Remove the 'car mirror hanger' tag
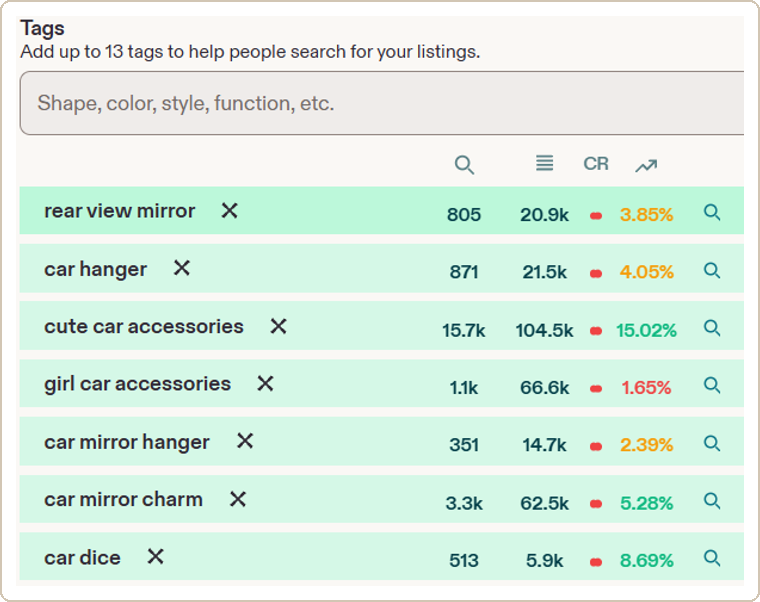Screen dimensions: 760x602 click(x=245, y=441)
